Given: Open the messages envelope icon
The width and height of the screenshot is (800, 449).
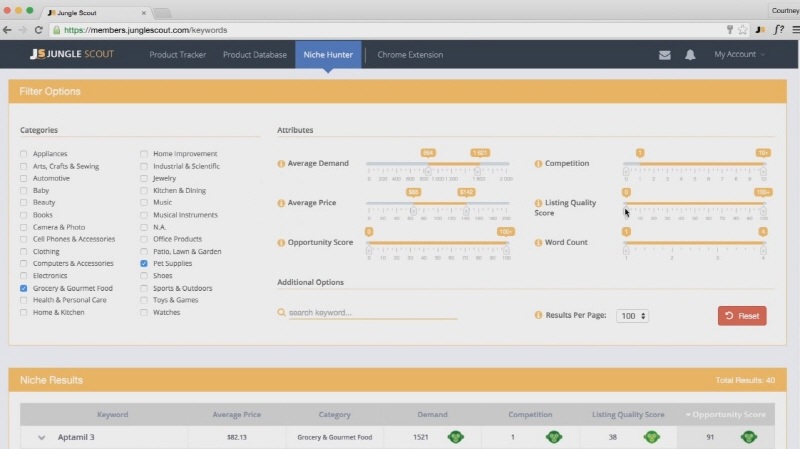Looking at the screenshot, I should [664, 55].
